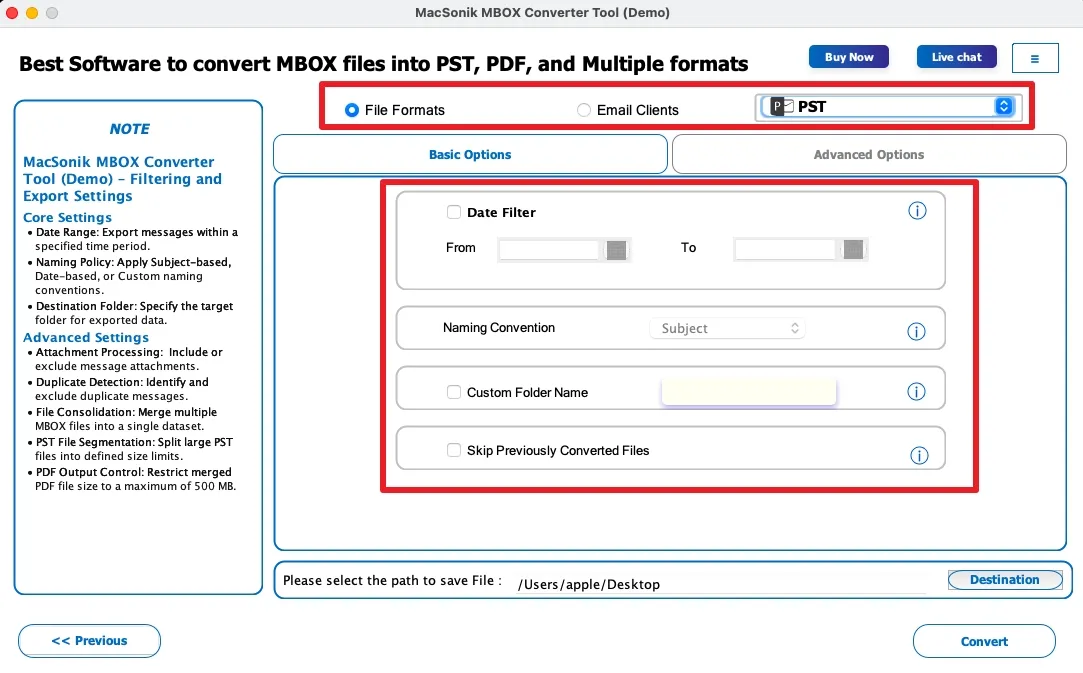1083x673 pixels.
Task: Click the Naming Convention info icon
Action: pyautogui.click(x=916, y=332)
